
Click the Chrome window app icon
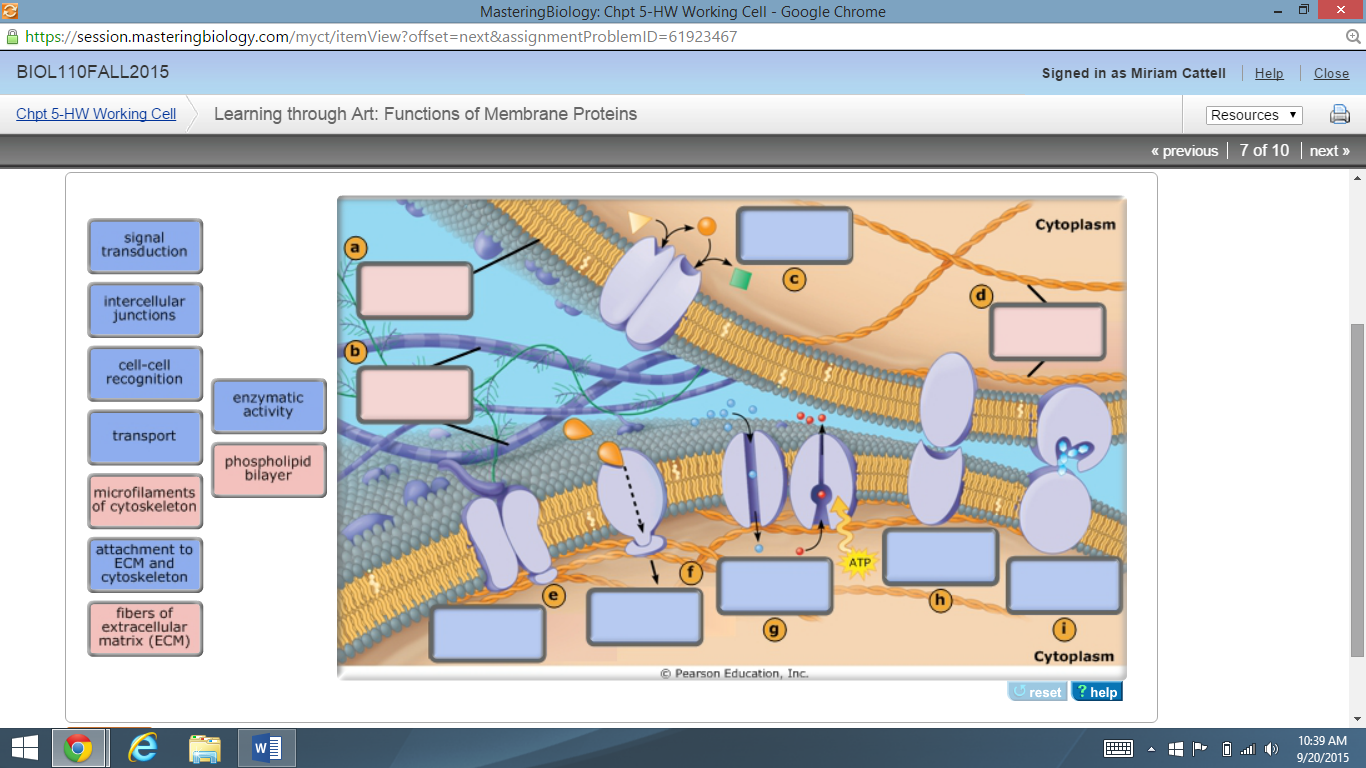[10, 10]
